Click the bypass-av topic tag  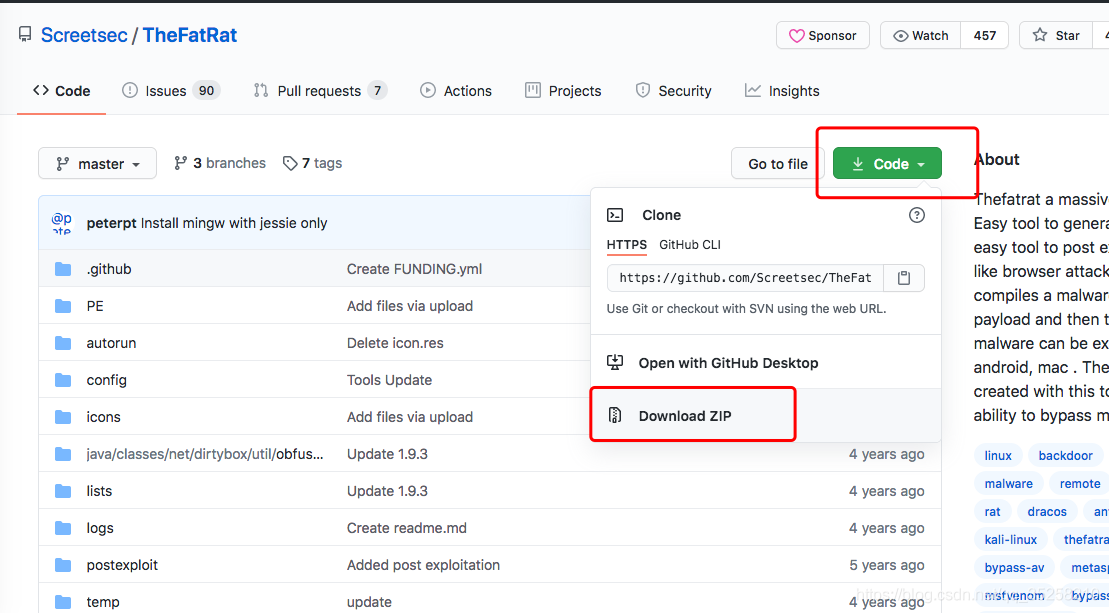(1014, 568)
